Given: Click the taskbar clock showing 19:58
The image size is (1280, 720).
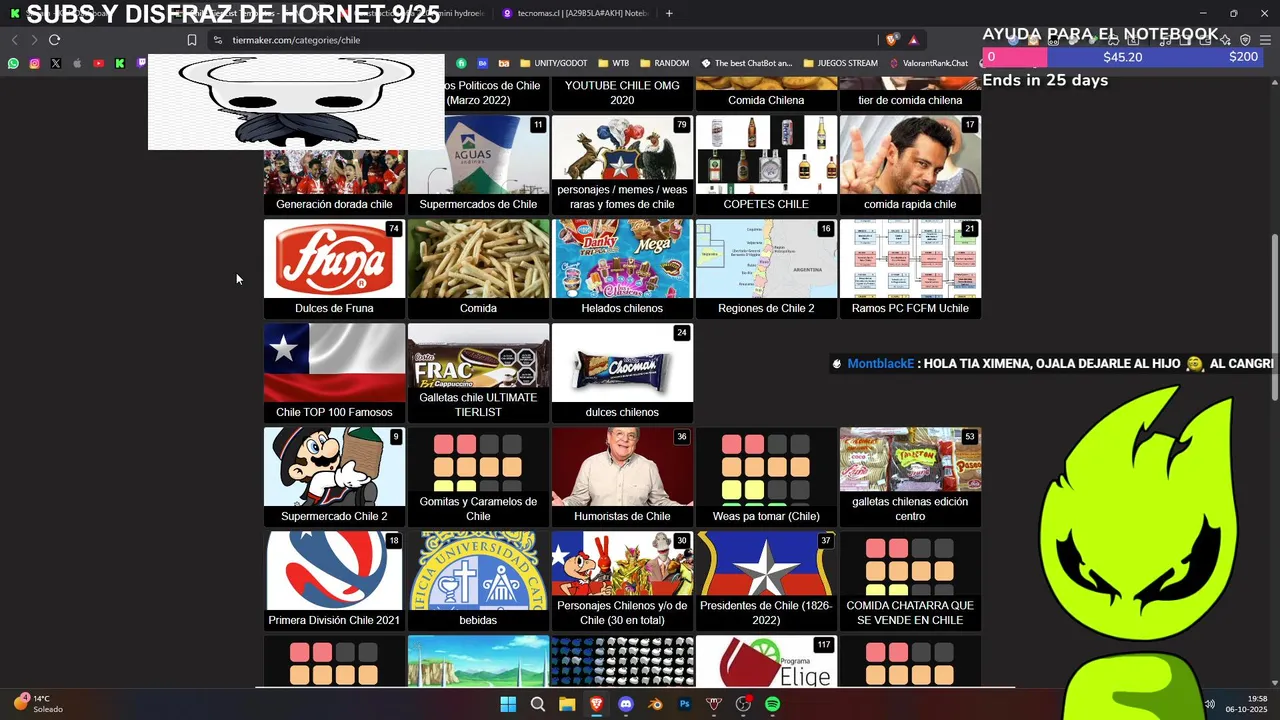Looking at the screenshot, I should tap(1248, 704).
